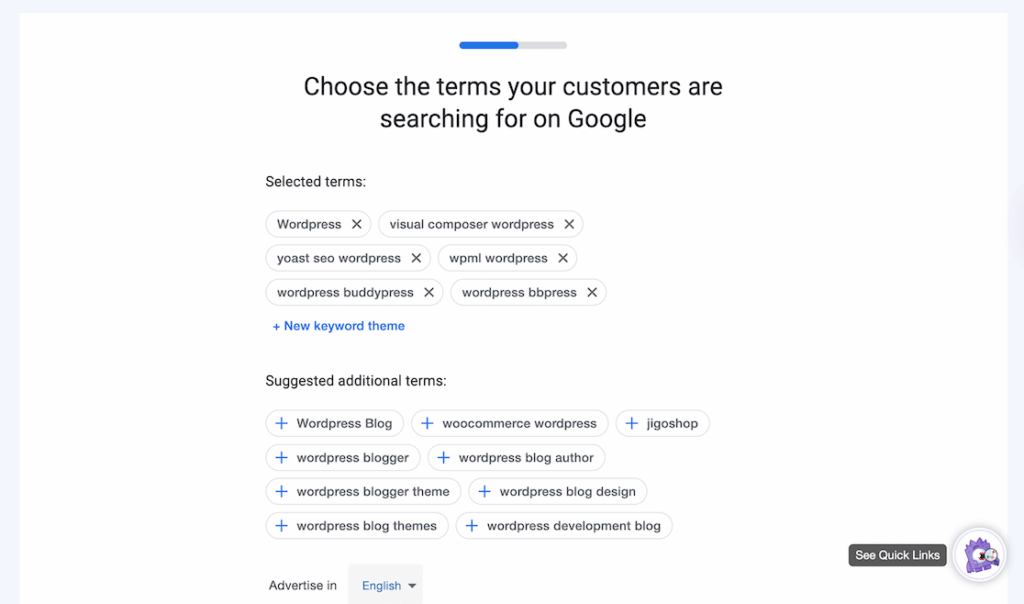Image resolution: width=1024 pixels, height=604 pixels.
Task: Remove visual composer wordpress term
Action: click(569, 224)
